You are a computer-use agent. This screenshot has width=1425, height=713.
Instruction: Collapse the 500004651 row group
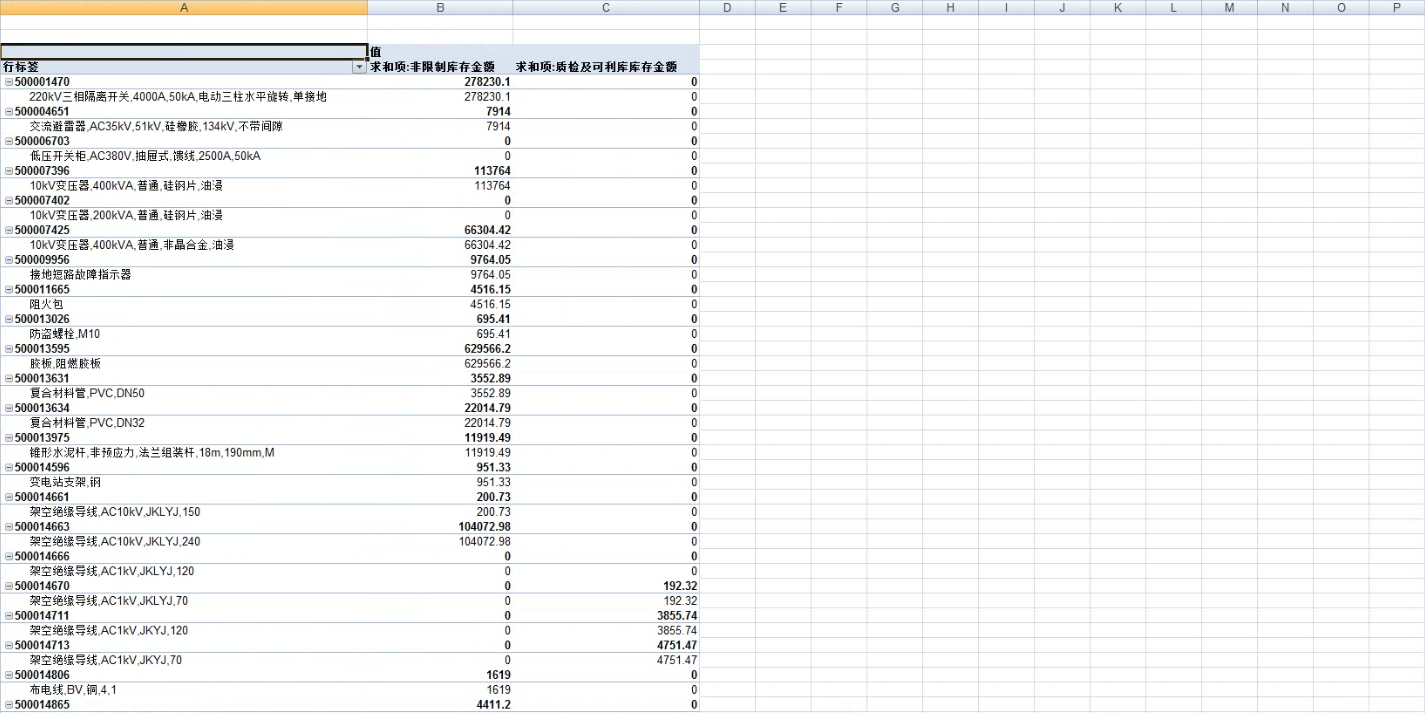pos(9,112)
